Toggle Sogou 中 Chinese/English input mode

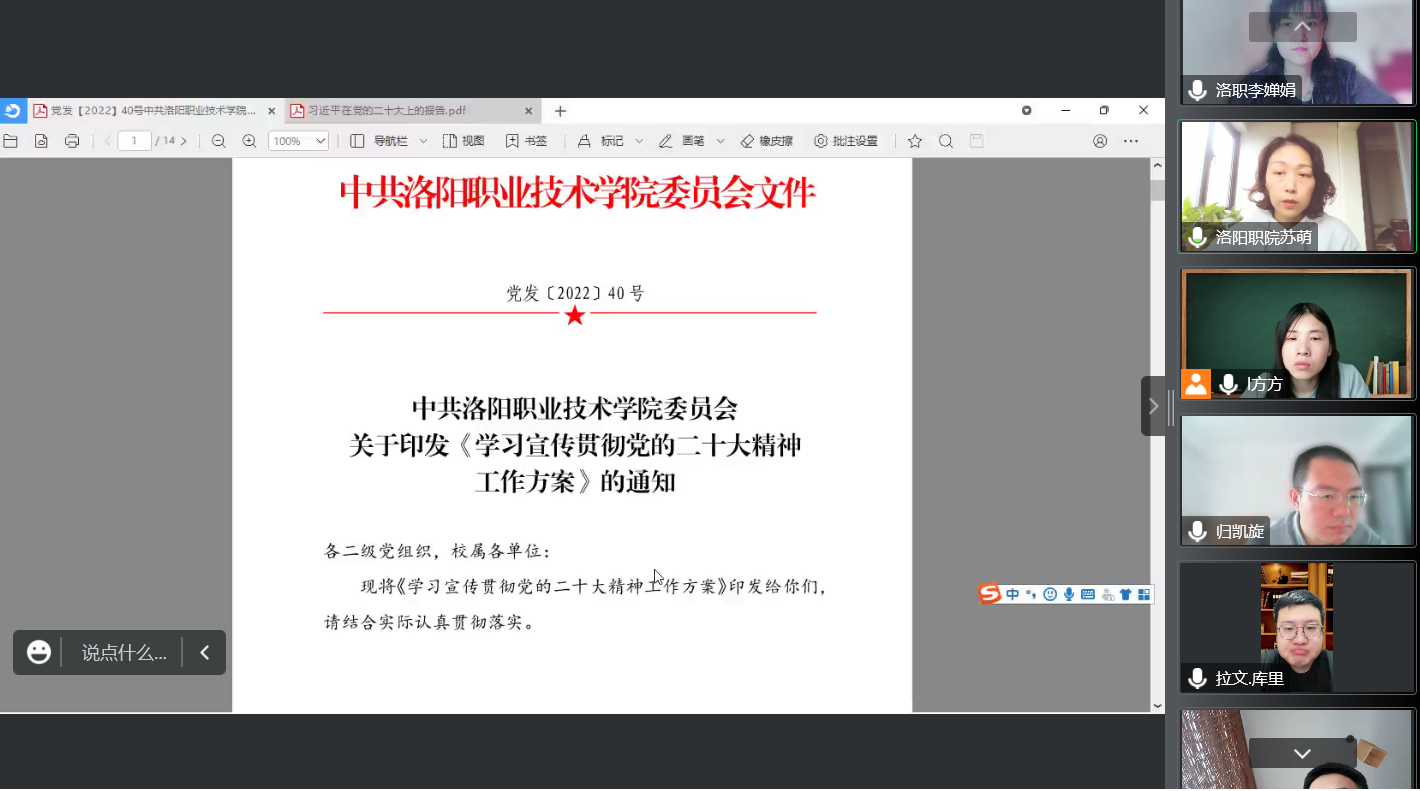click(x=1013, y=594)
